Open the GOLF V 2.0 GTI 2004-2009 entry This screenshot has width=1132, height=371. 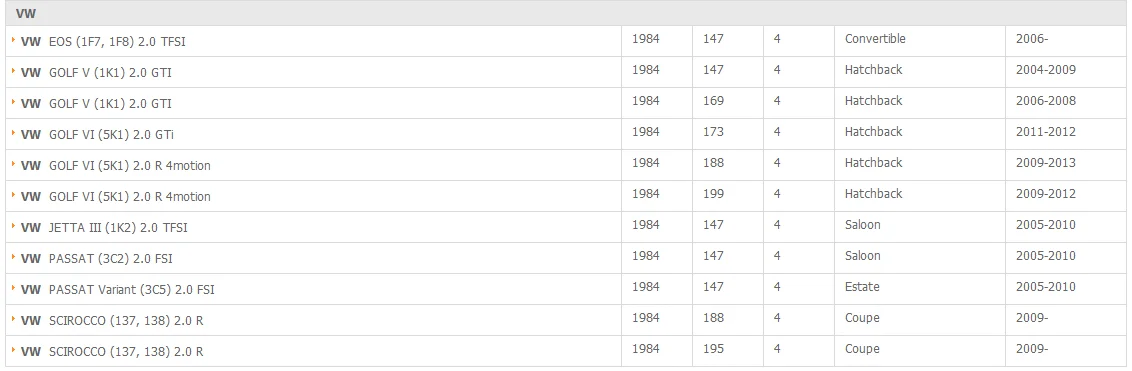[96, 73]
